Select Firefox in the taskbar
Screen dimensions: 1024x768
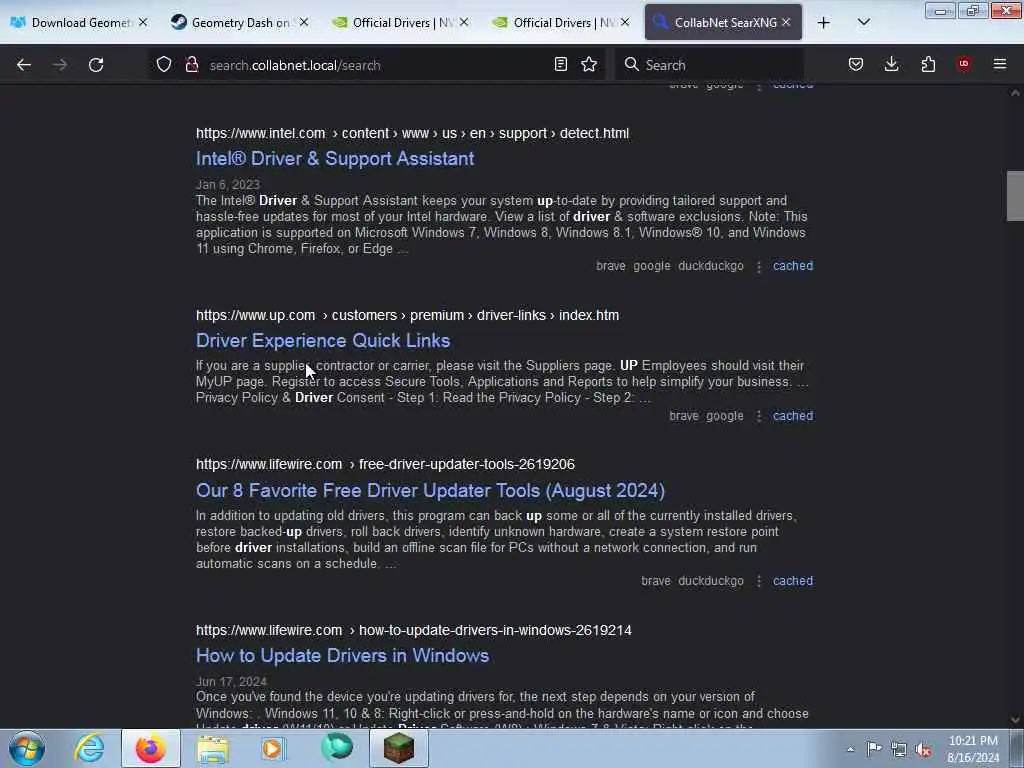151,748
